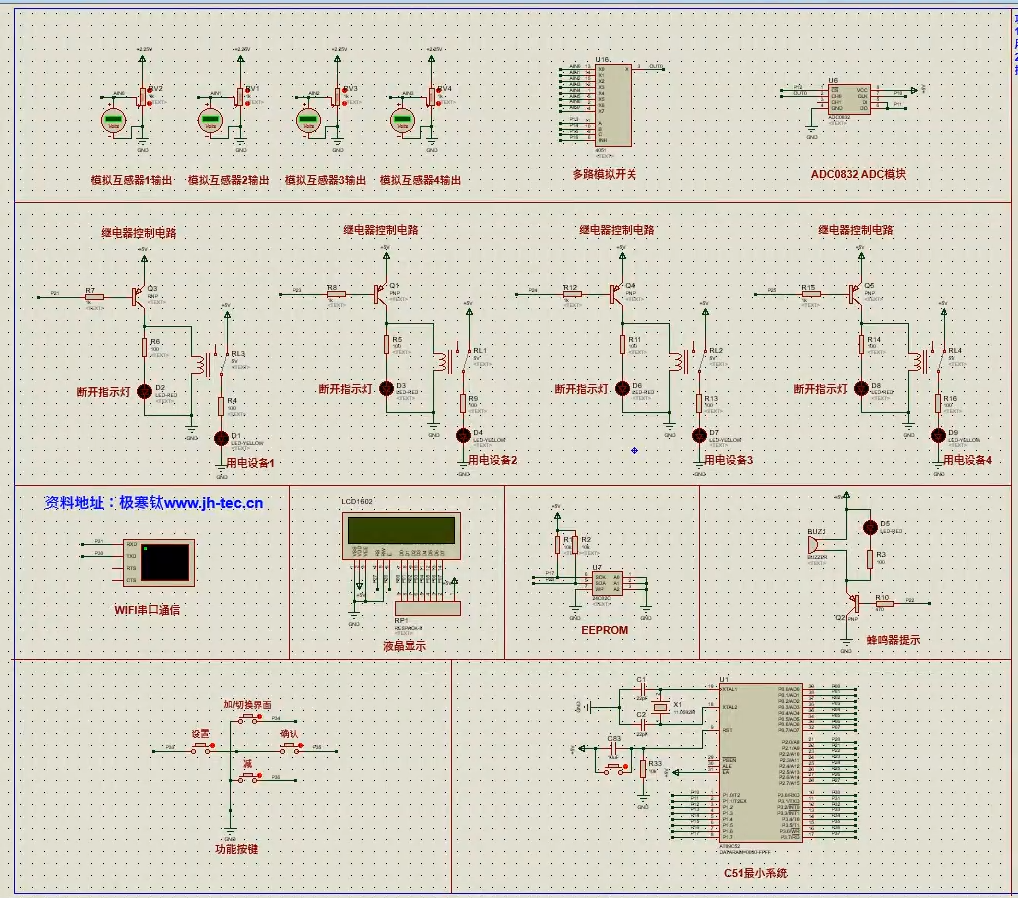The image size is (1018, 898).
Task: Click the yellow LED D9 for 用电设备4
Action: tap(938, 435)
